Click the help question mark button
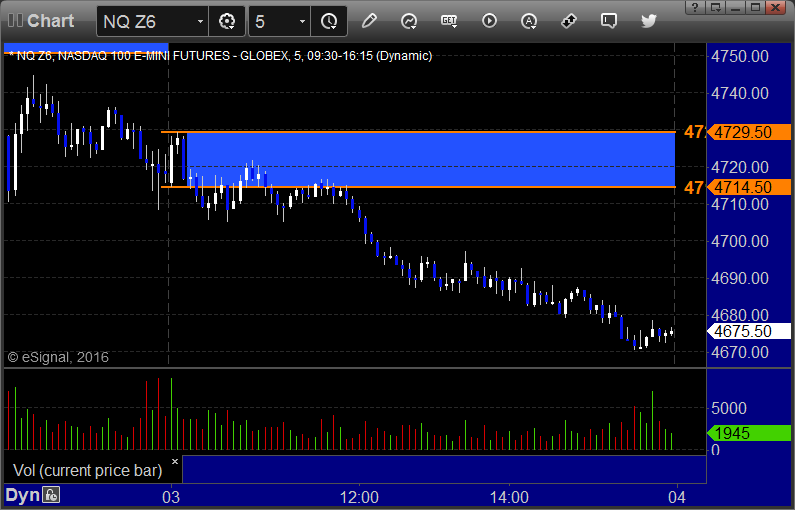The width and height of the screenshot is (795, 510). 695,7
